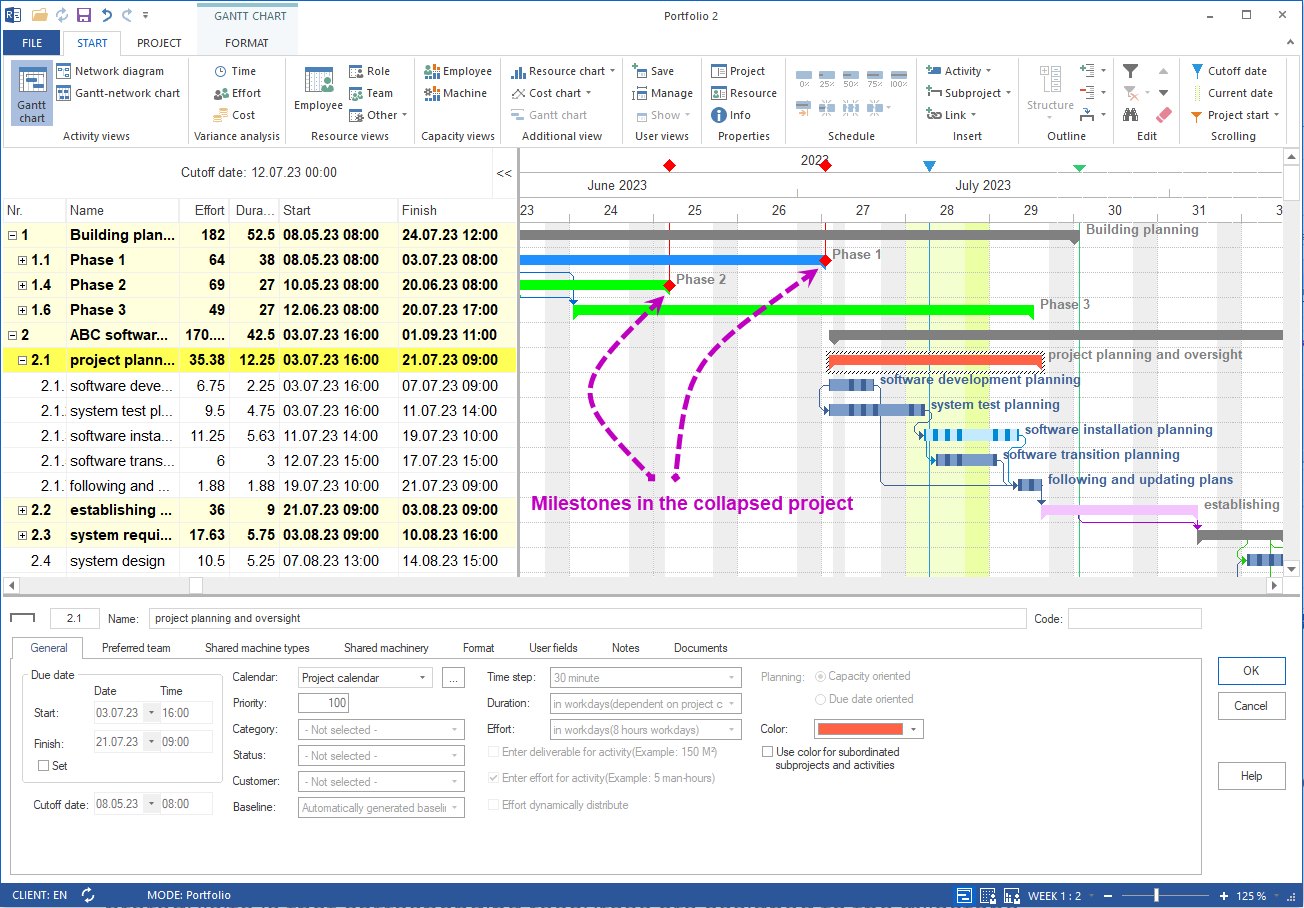Click the Help button
The height and width of the screenshot is (908, 1304).
tap(1251, 776)
